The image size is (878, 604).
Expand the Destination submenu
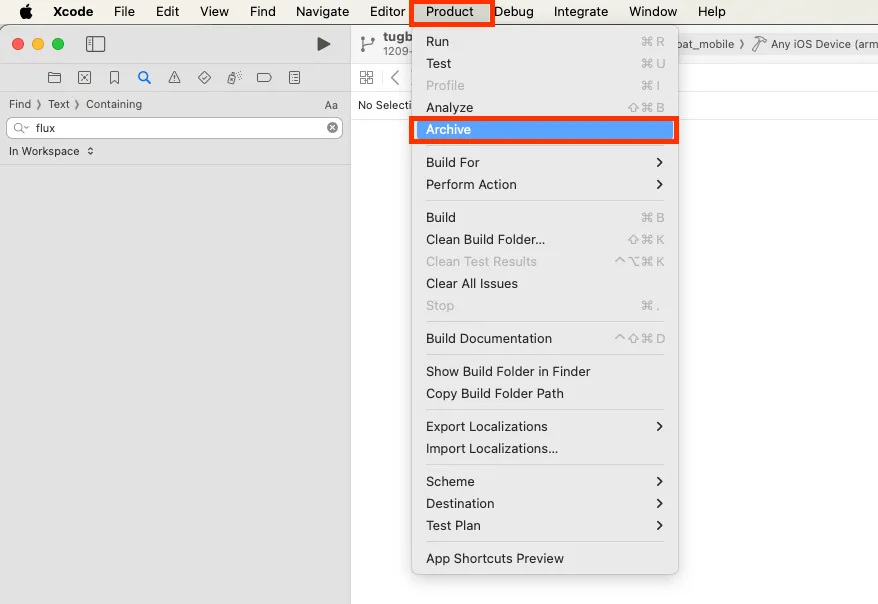pyautogui.click(x=545, y=504)
